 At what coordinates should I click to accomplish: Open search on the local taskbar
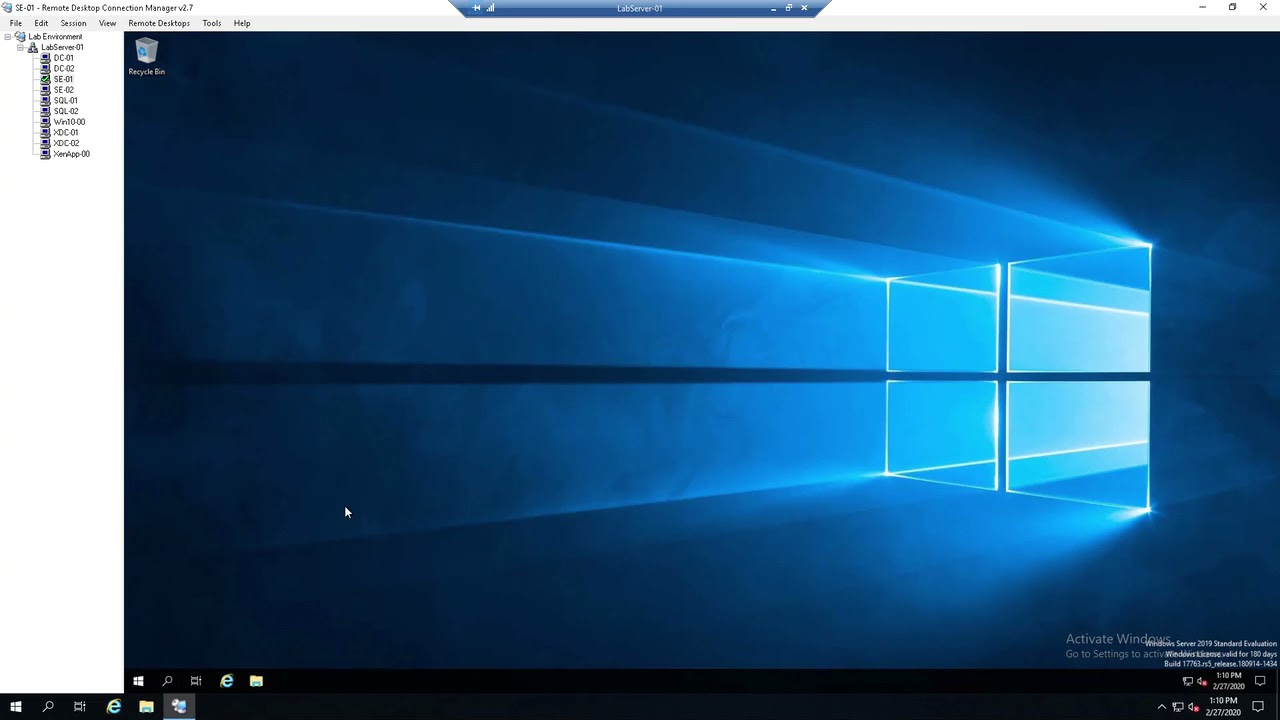tap(47, 707)
